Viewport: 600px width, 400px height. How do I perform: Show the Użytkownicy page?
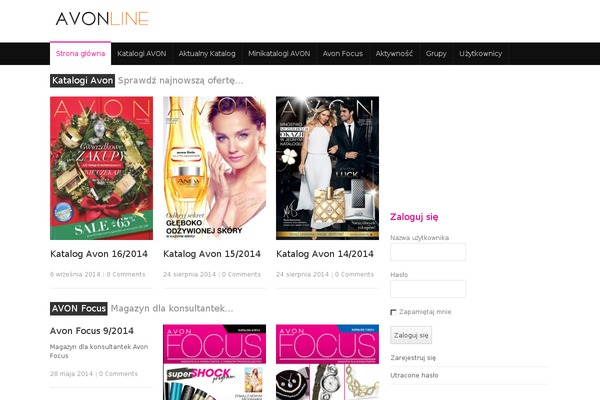click(x=480, y=54)
